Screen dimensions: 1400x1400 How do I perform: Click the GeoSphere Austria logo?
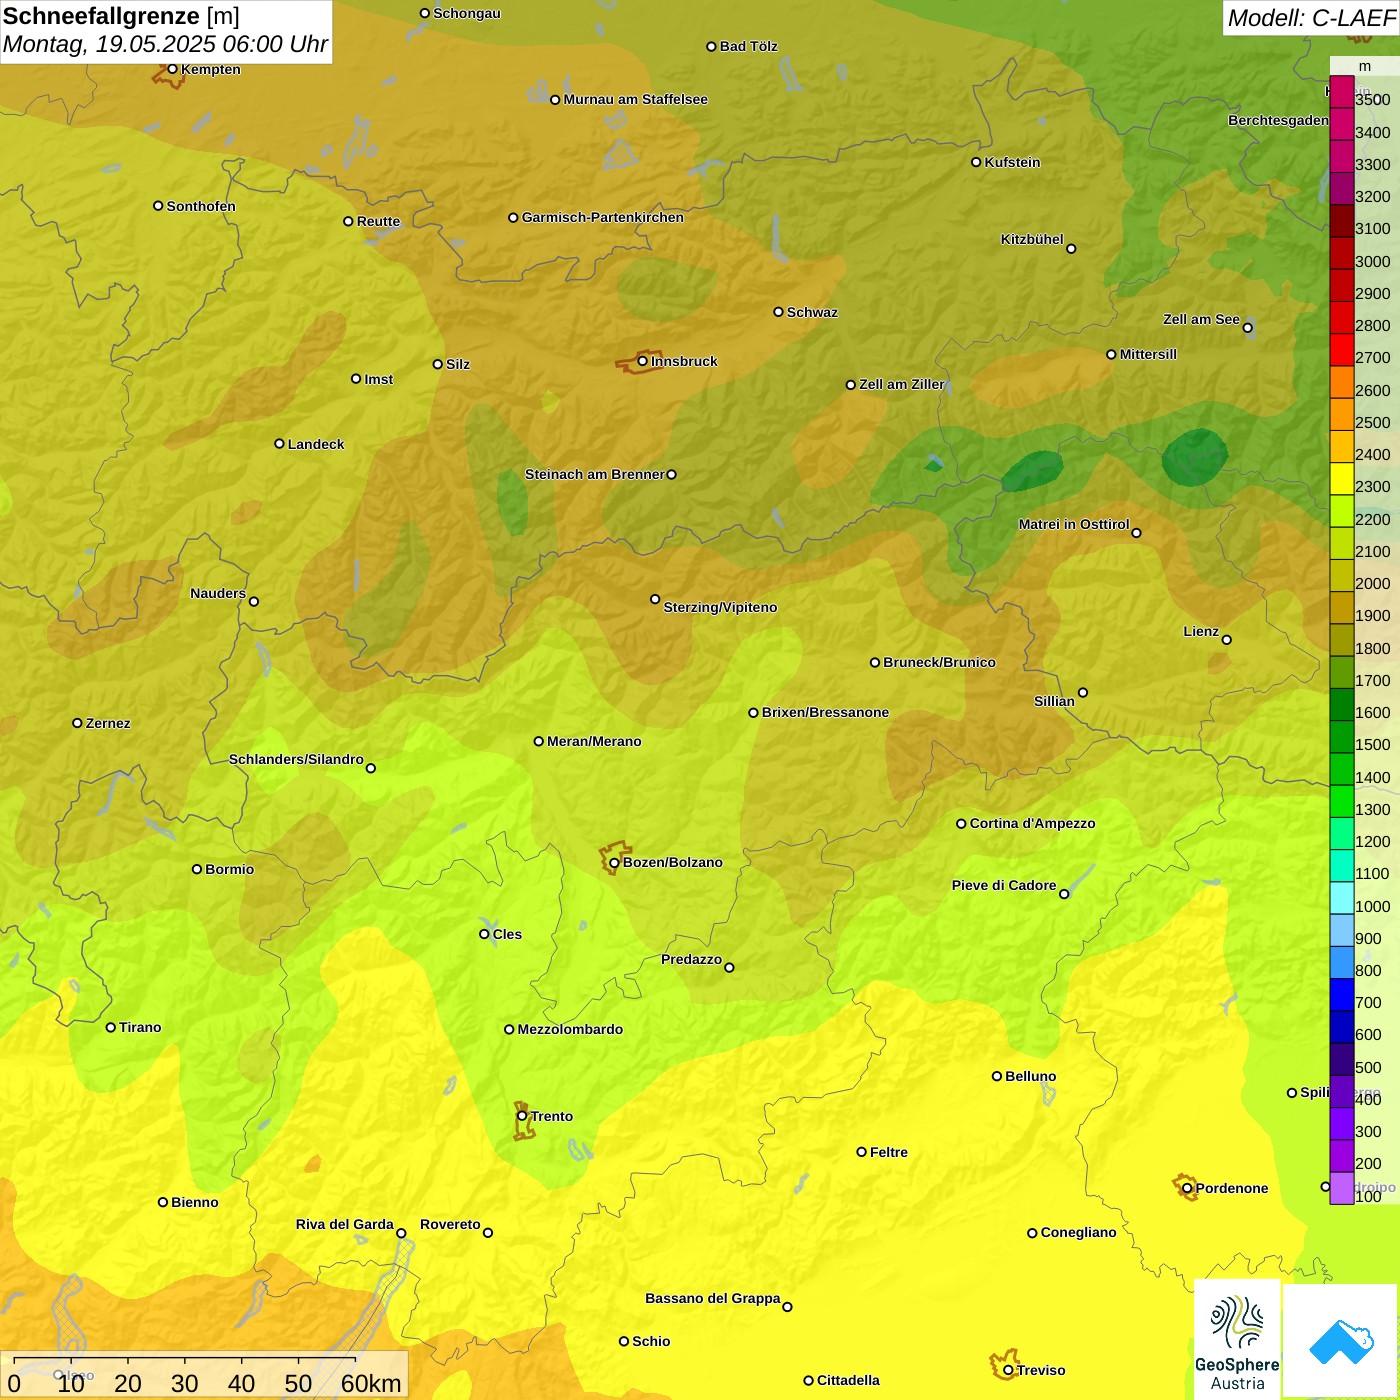pyautogui.click(x=1237, y=1340)
